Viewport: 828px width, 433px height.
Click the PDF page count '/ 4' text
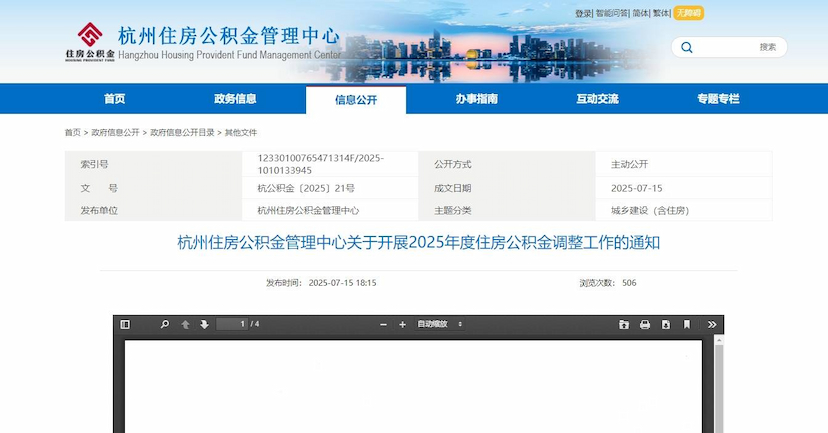255,324
